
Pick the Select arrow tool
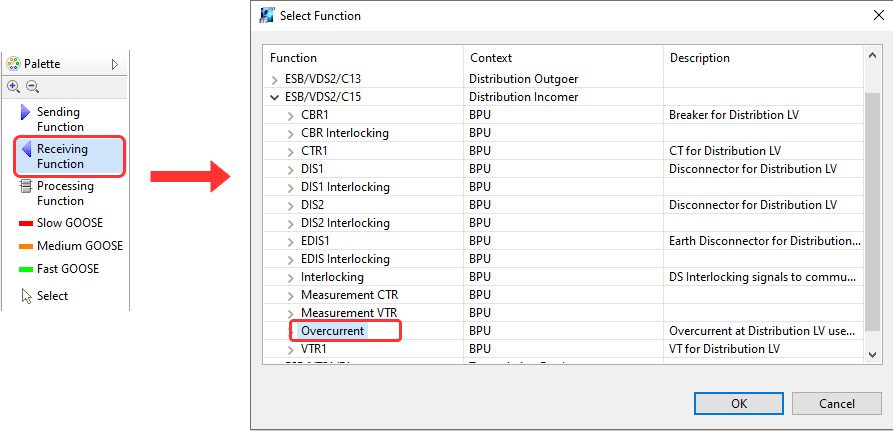(x=52, y=296)
